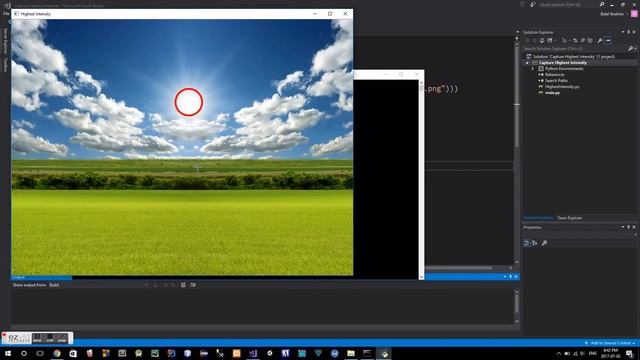
Task: Maximize the Highest Intensity image window
Action: tap(330, 14)
